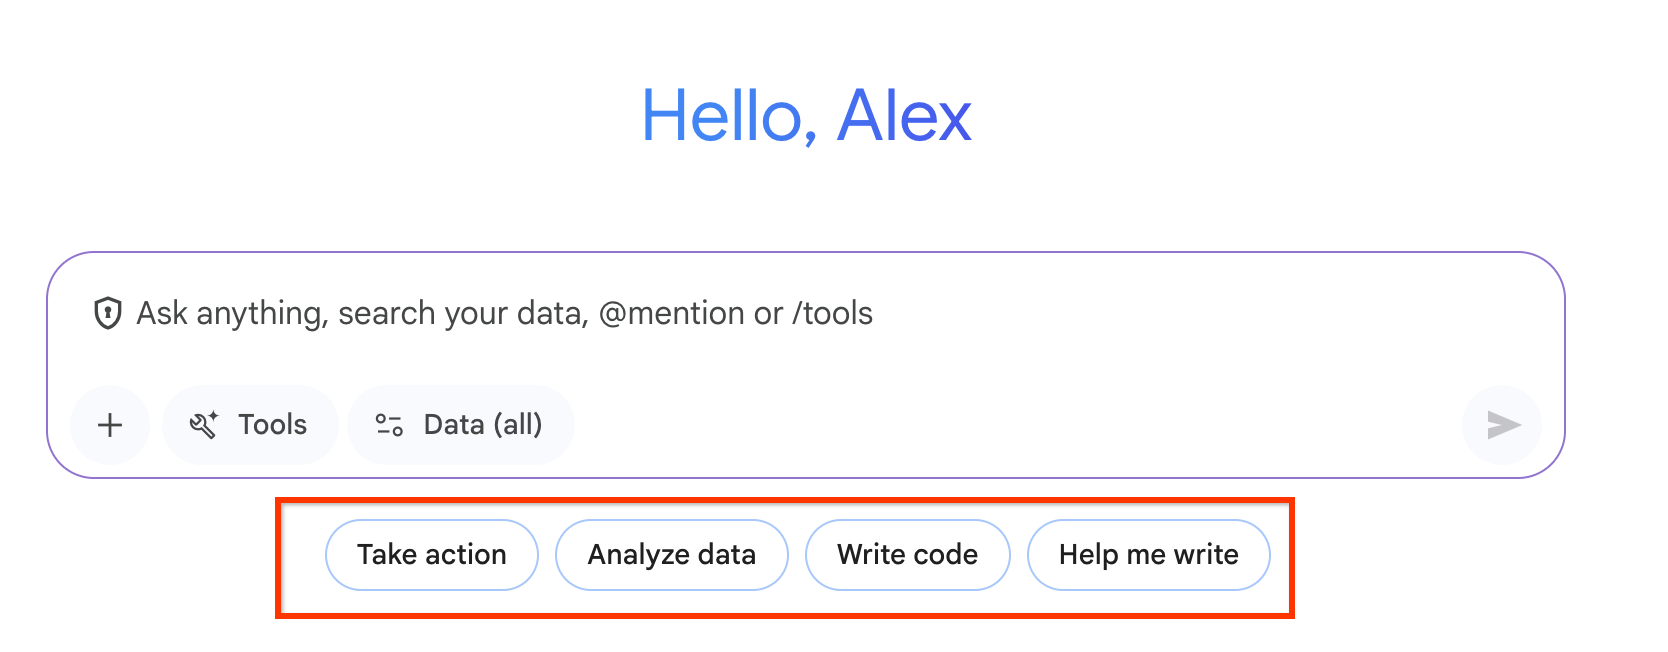This screenshot has height=652, width=1668.
Task: Choose the Analyze data suggestion chip
Action: pos(672,555)
